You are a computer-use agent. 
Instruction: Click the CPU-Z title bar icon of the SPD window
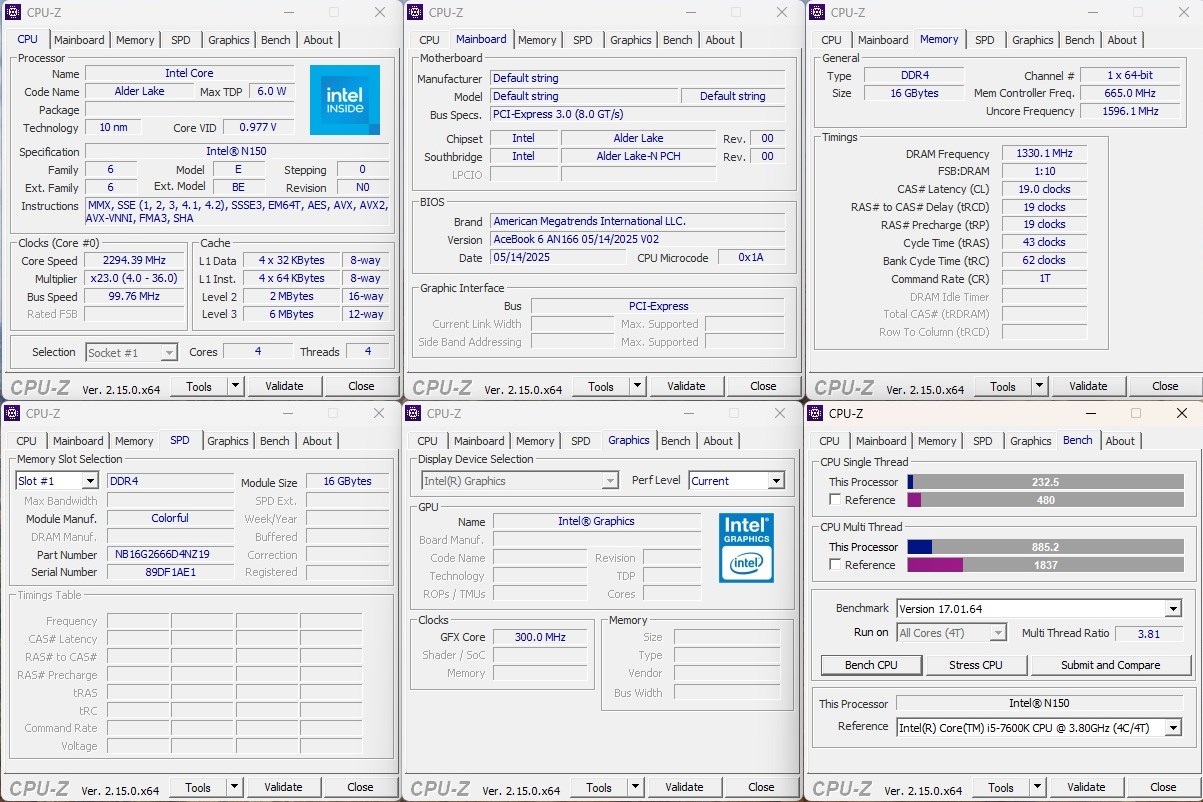coord(13,413)
